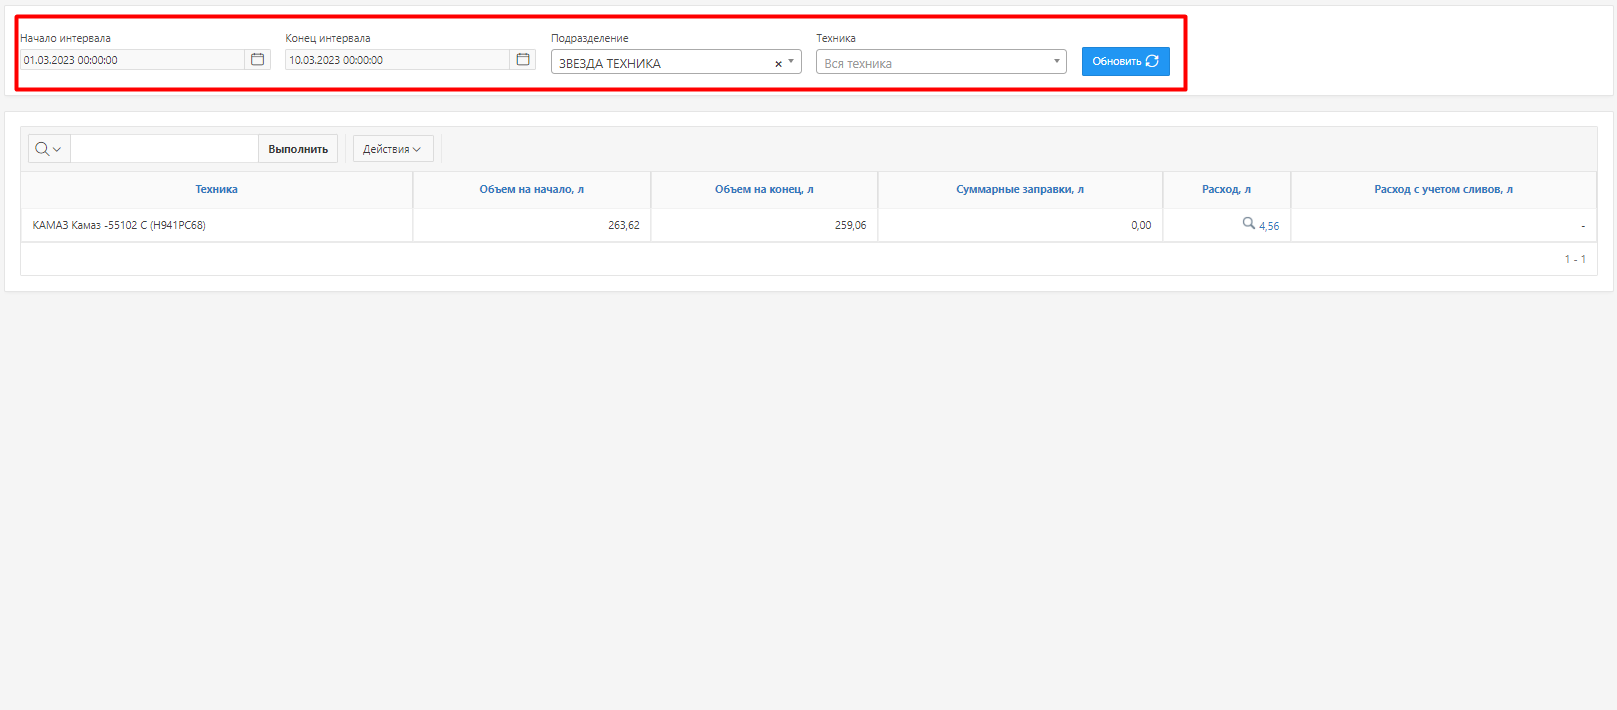Screen dimensions: 1617x710
Task: Click the Суммарные заправки, л column header
Action: pyautogui.click(x=1019, y=189)
